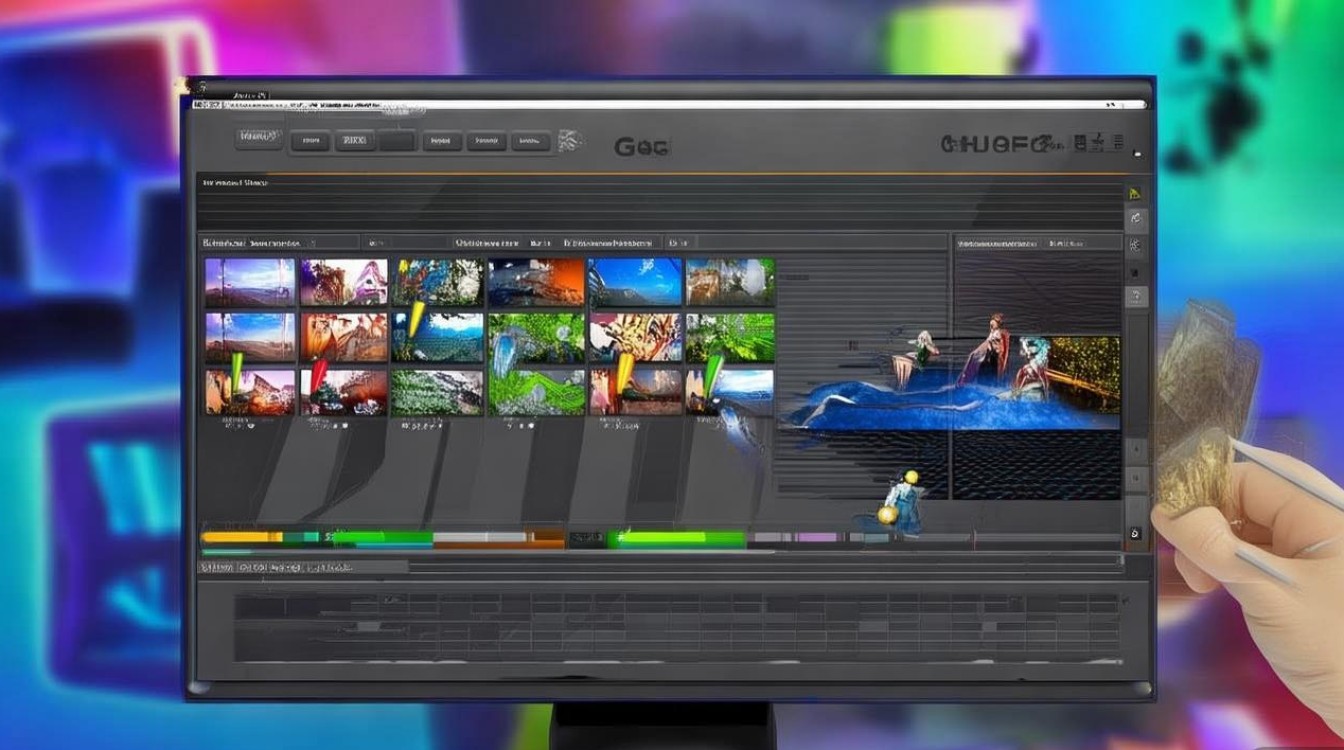Click the question mark icon in right sidebar
Screen dimensions: 1344x750
(x=1136, y=297)
